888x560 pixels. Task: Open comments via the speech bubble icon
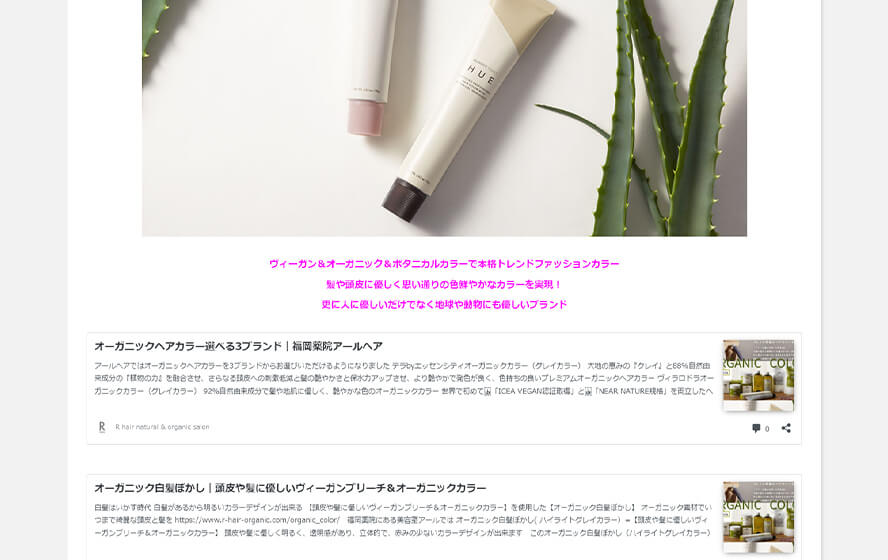pyautogui.click(x=756, y=428)
